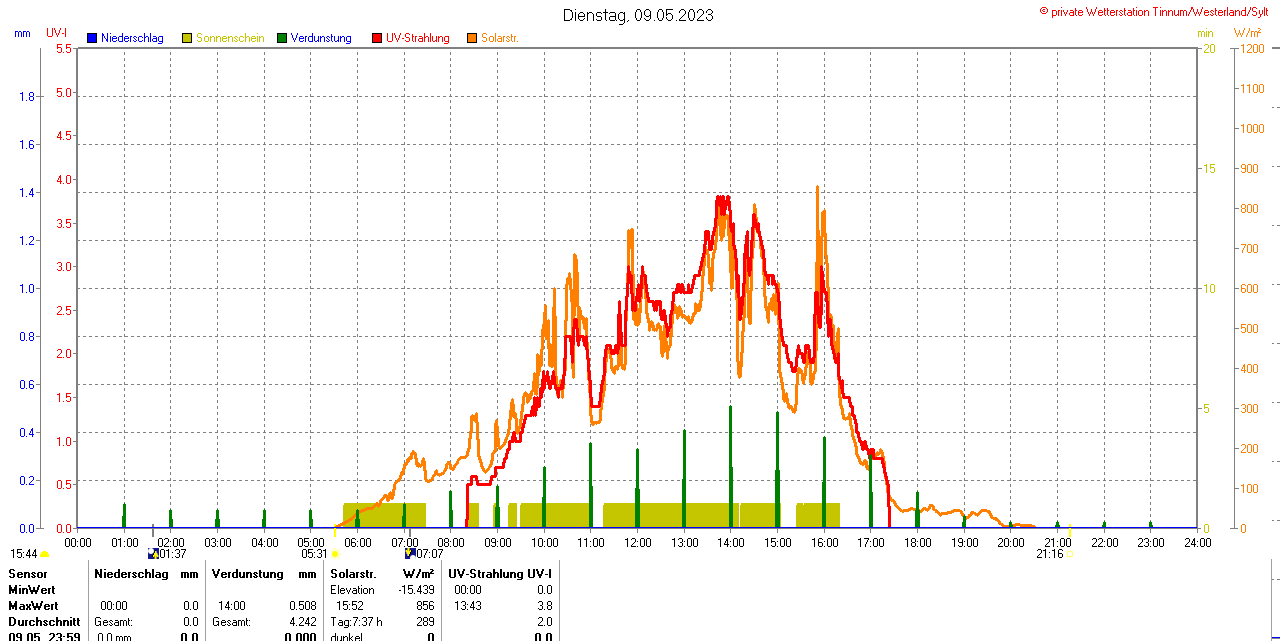Click the 18:00 label on the time axis
The image size is (1280, 641).
pos(917,542)
